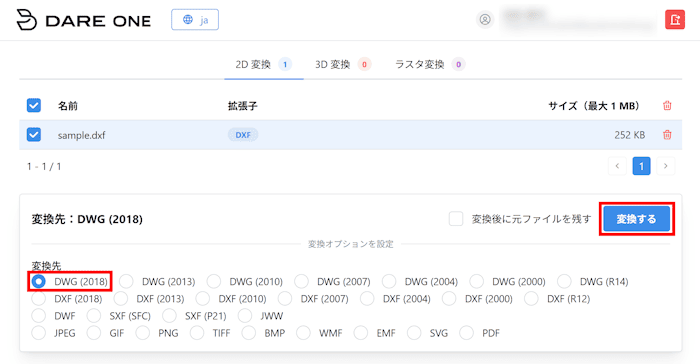The height and width of the screenshot is (364, 700).
Task: Set output format to PNG
Action: tap(143, 333)
